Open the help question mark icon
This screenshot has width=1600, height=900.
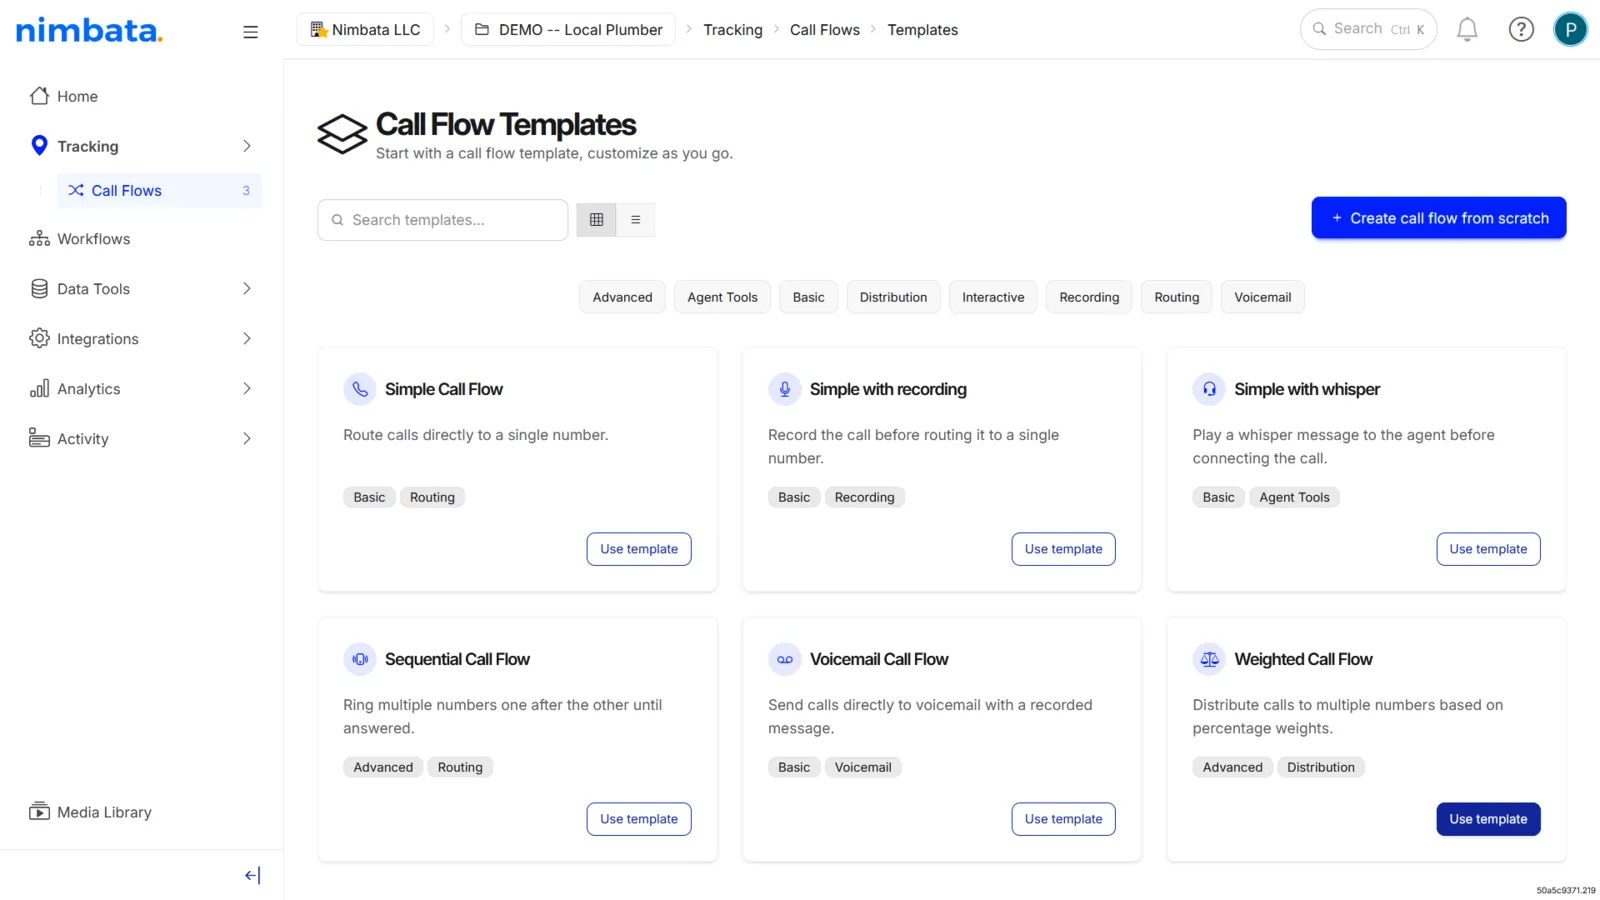1521,30
